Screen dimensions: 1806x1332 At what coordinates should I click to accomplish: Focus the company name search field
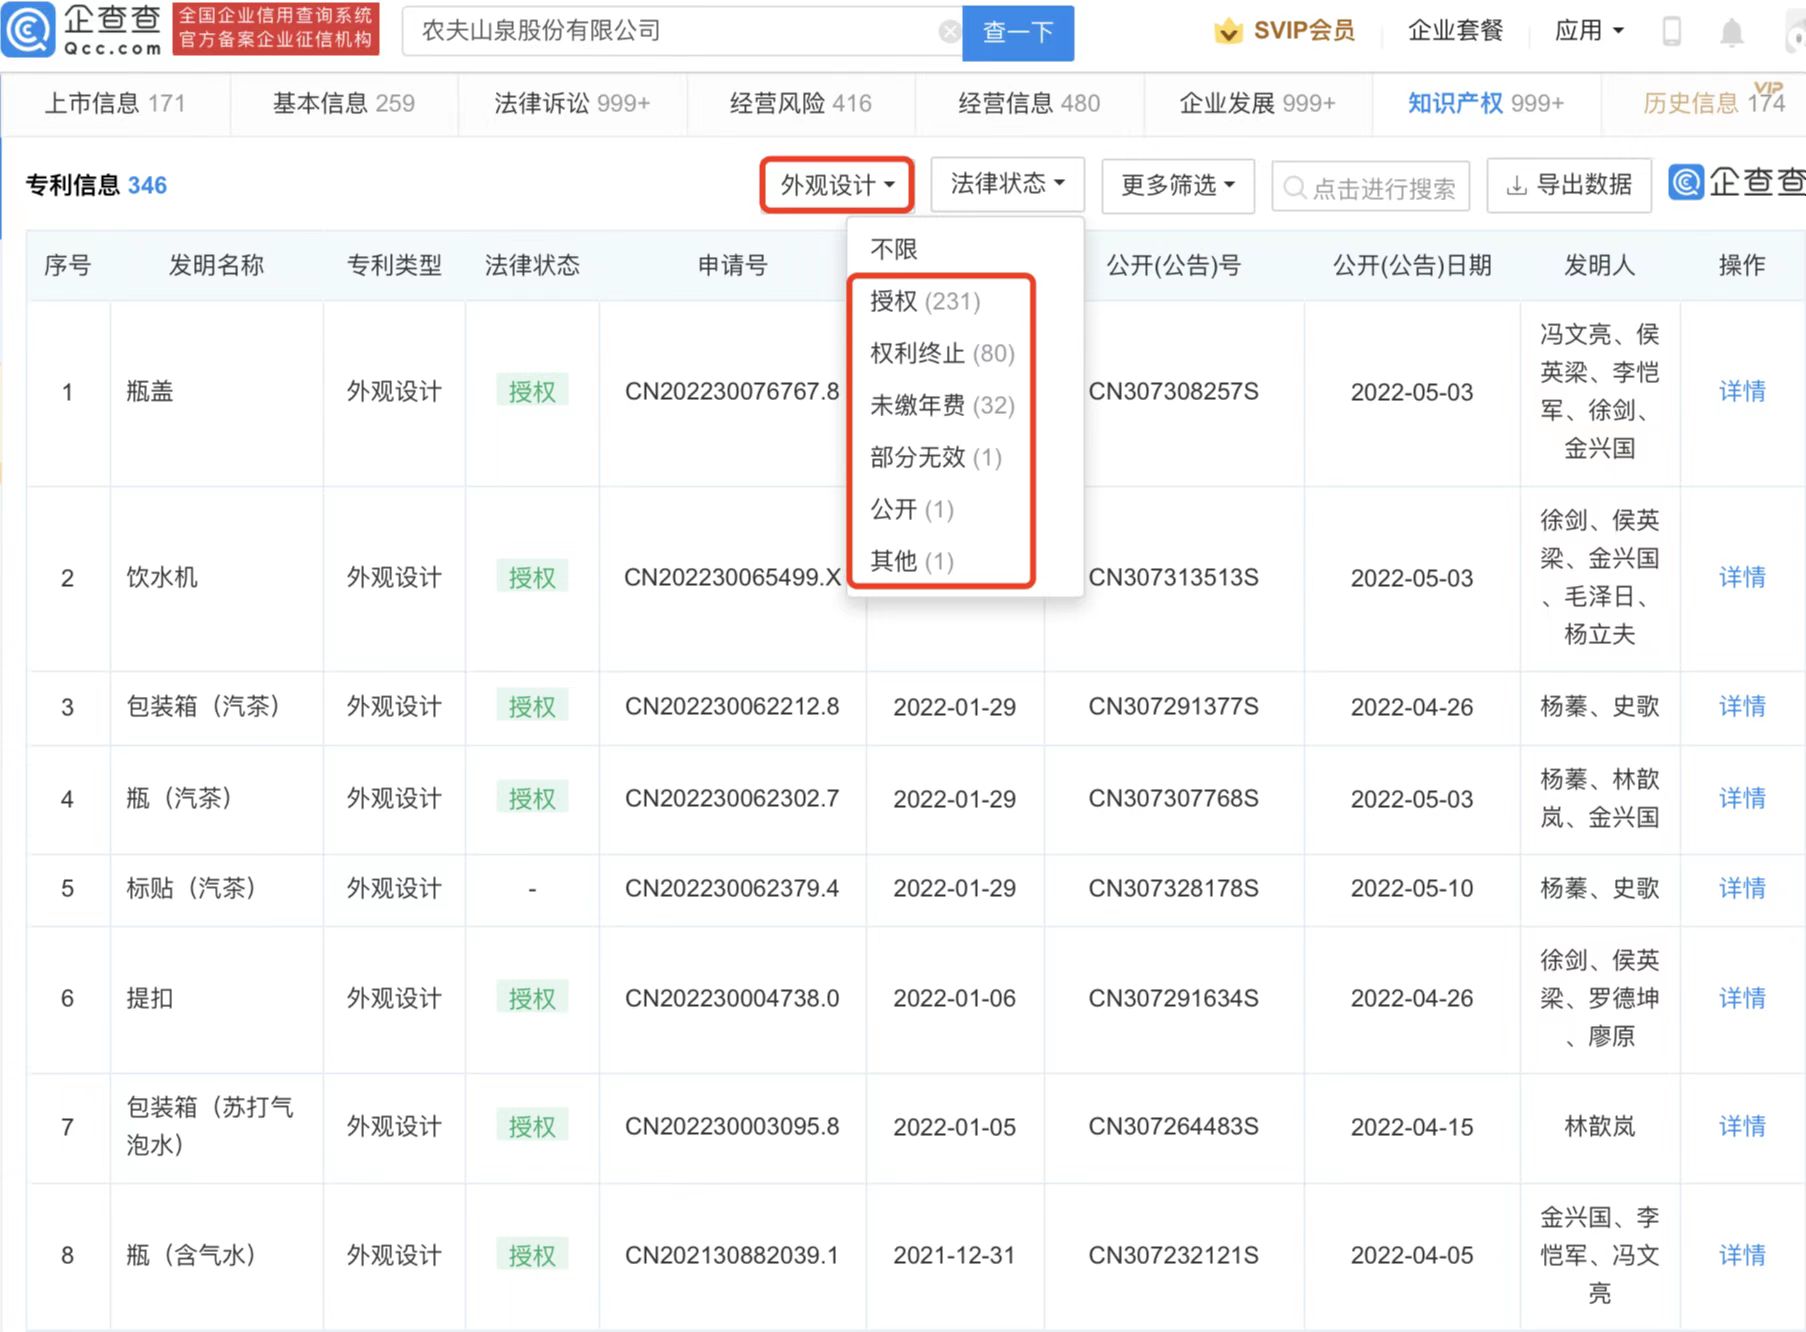682,31
